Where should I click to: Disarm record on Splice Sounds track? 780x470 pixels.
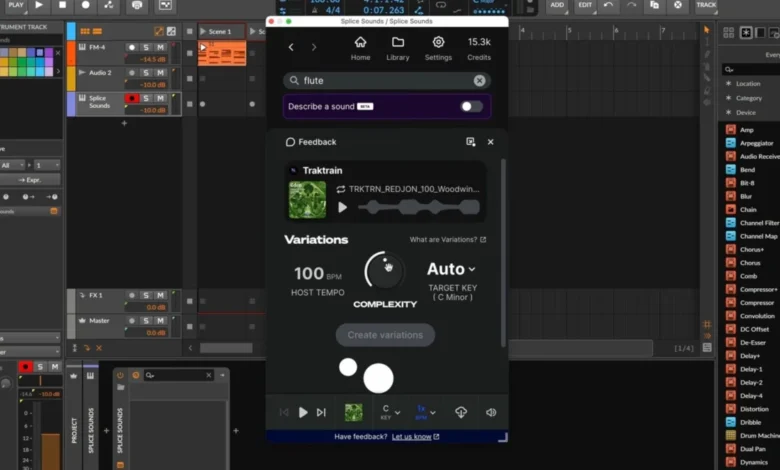coord(131,99)
